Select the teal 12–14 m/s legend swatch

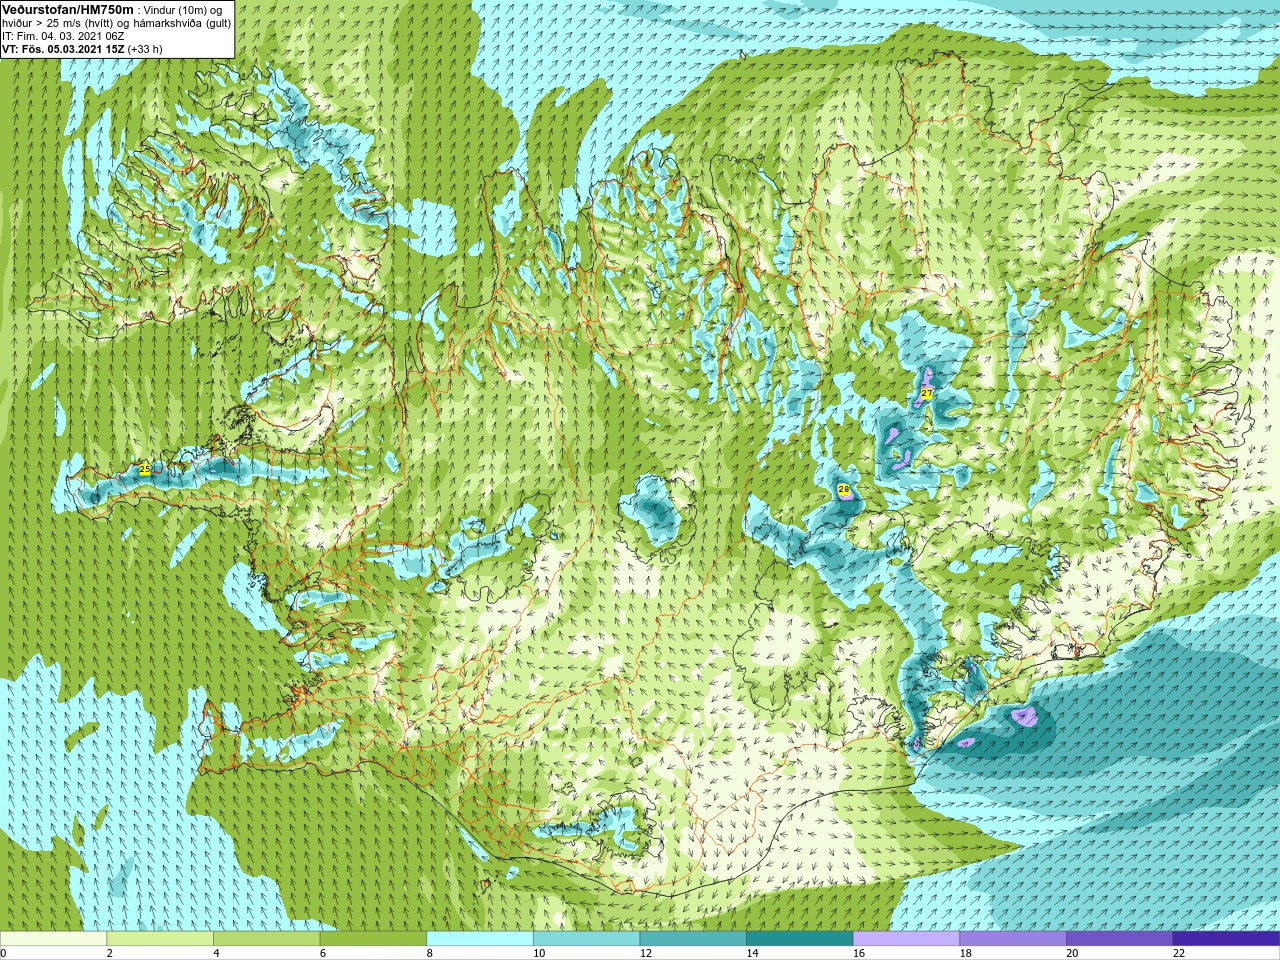click(693, 939)
